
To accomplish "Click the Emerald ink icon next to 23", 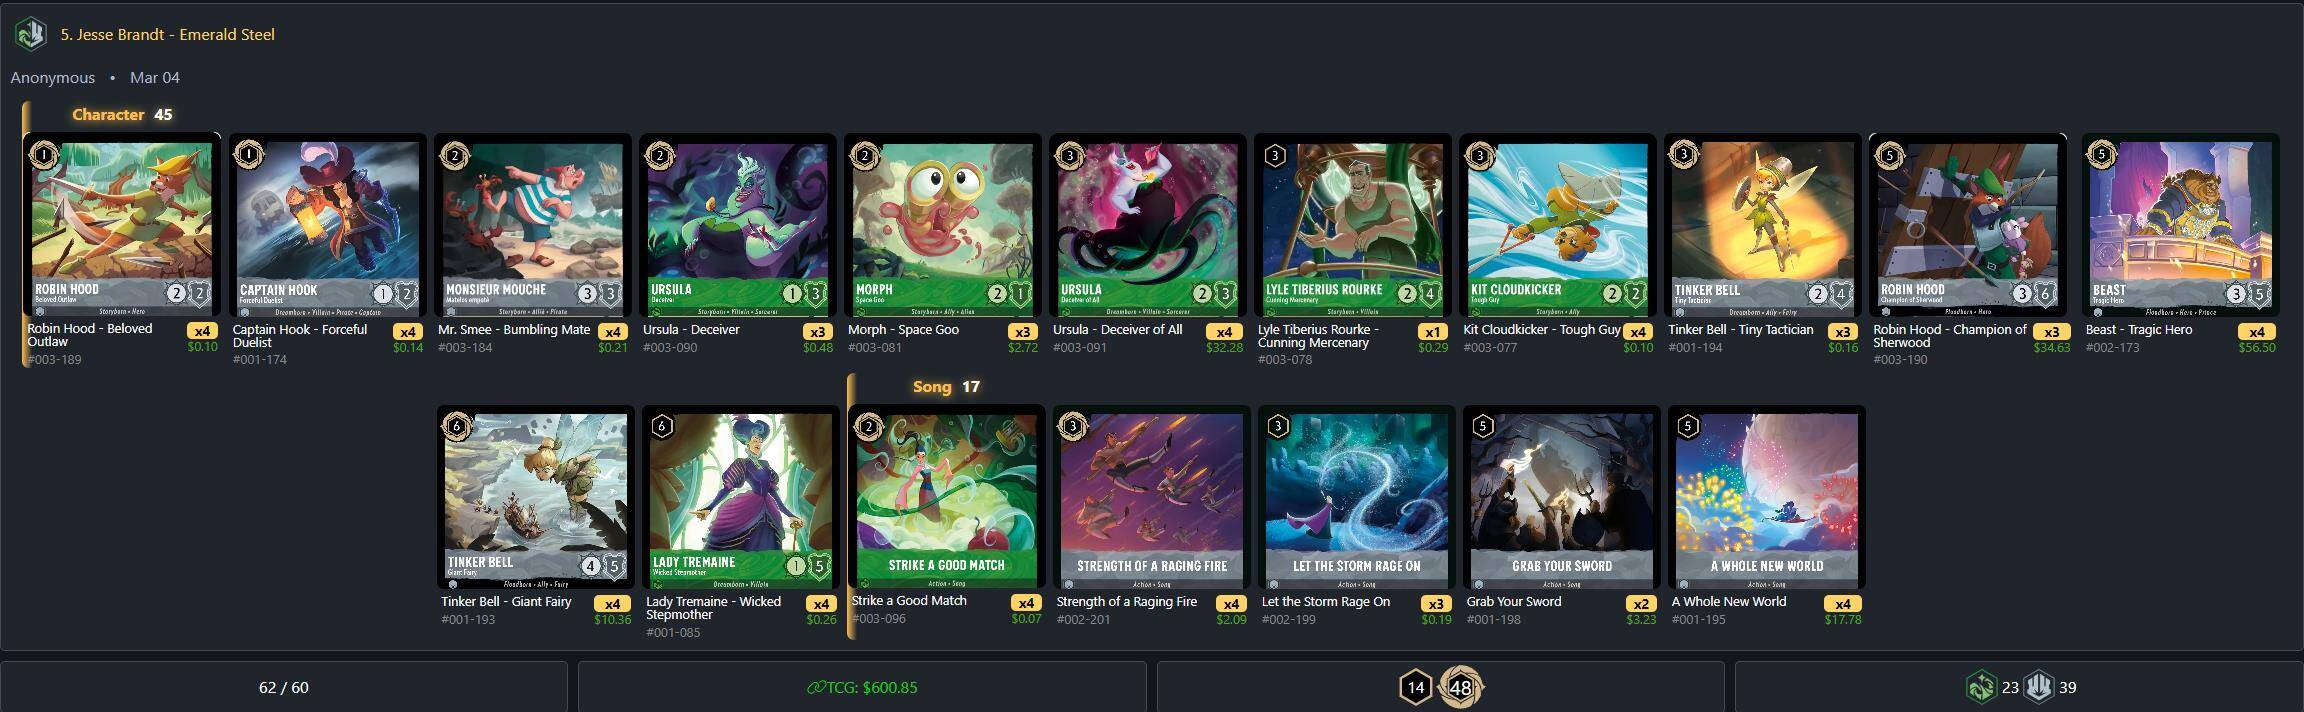I will pyautogui.click(x=1980, y=687).
